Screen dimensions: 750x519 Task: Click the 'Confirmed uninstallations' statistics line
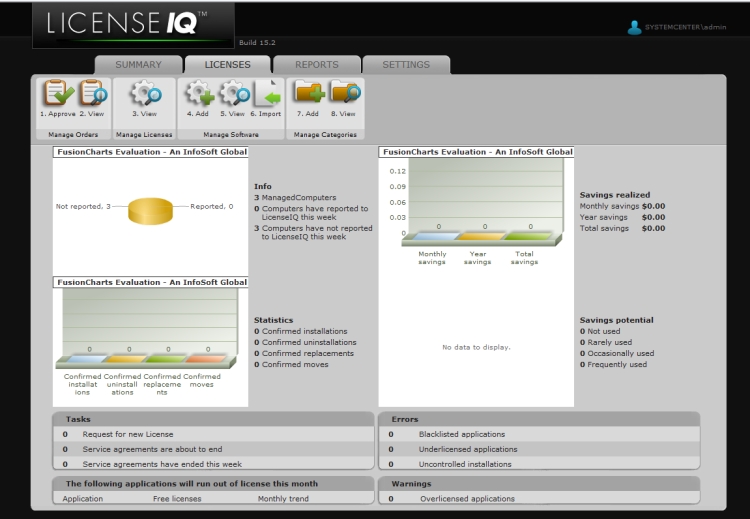(x=305, y=342)
